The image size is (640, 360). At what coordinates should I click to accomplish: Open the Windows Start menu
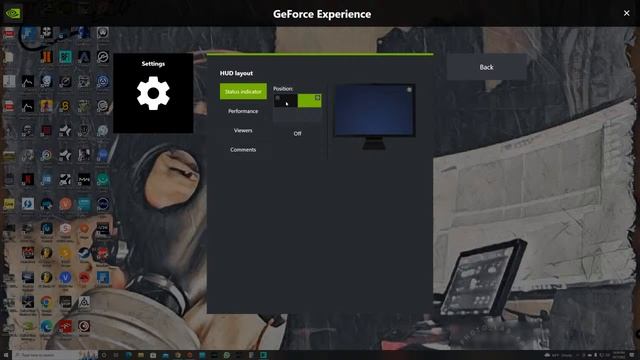click(x=6, y=355)
